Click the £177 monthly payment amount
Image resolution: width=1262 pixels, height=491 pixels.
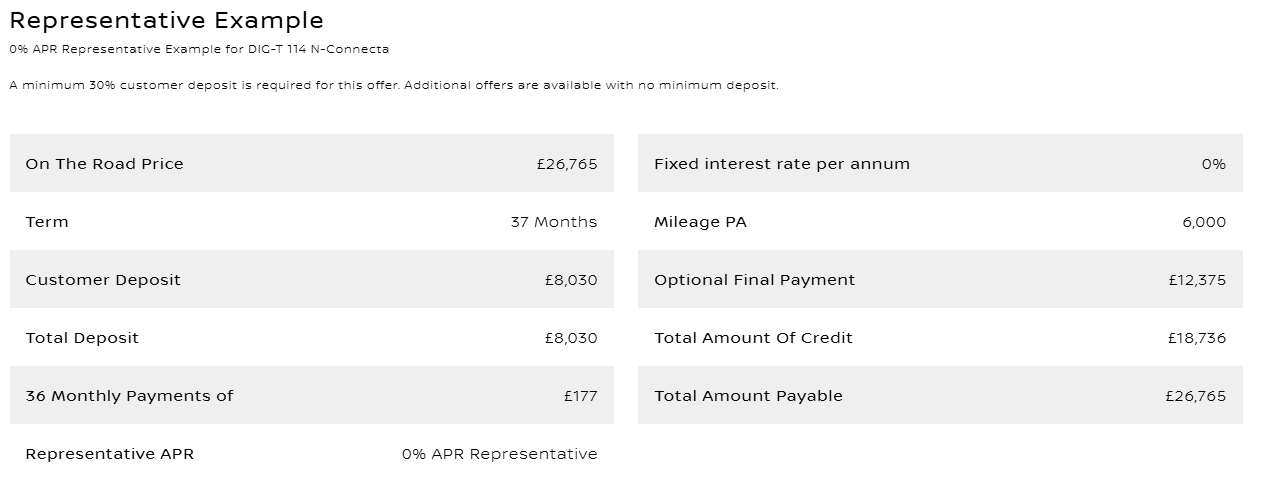point(580,396)
